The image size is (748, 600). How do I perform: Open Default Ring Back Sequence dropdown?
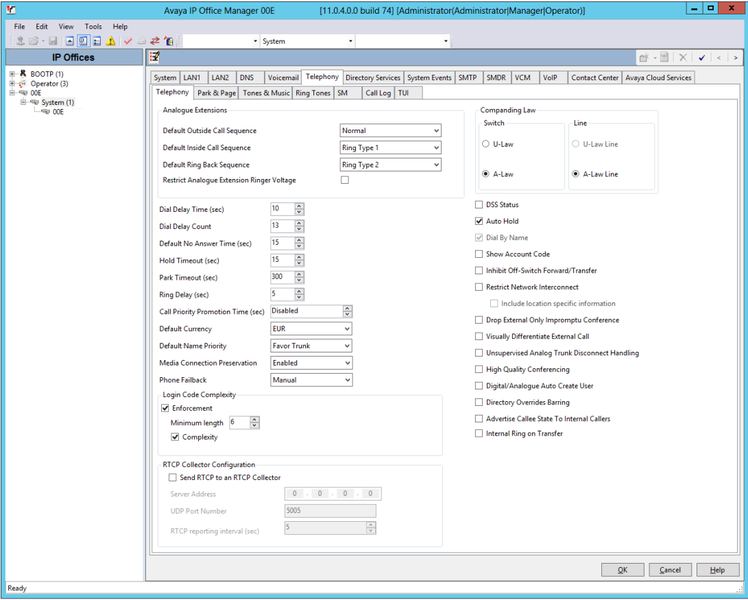391,165
